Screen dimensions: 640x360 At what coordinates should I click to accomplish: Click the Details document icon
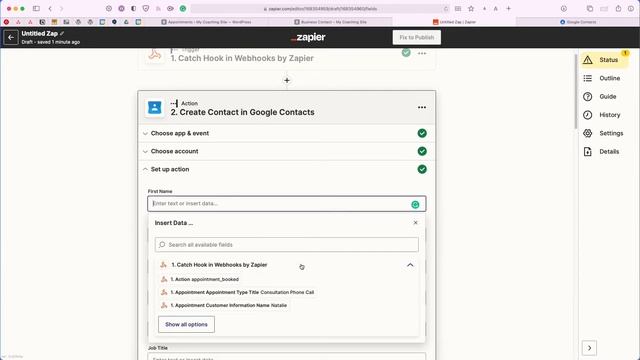[x=588, y=152]
